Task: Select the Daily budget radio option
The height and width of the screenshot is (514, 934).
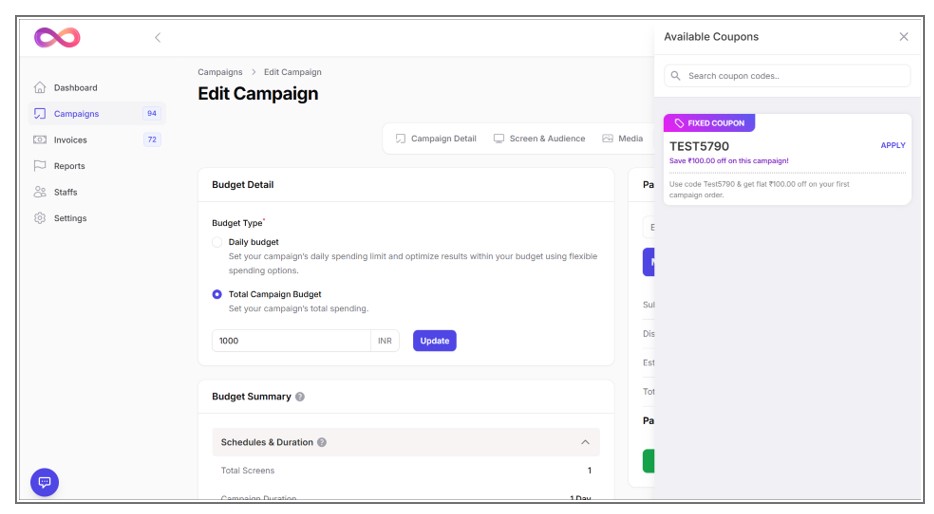Action: pos(217,242)
